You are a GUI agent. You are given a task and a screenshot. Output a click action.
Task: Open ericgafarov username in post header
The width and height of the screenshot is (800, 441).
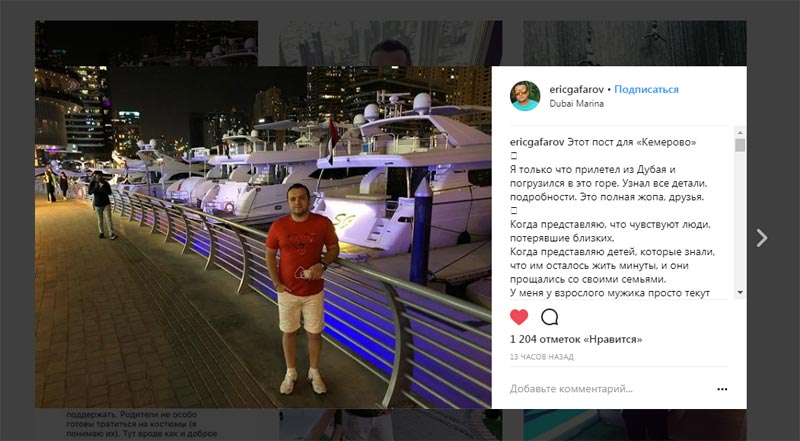(x=577, y=89)
